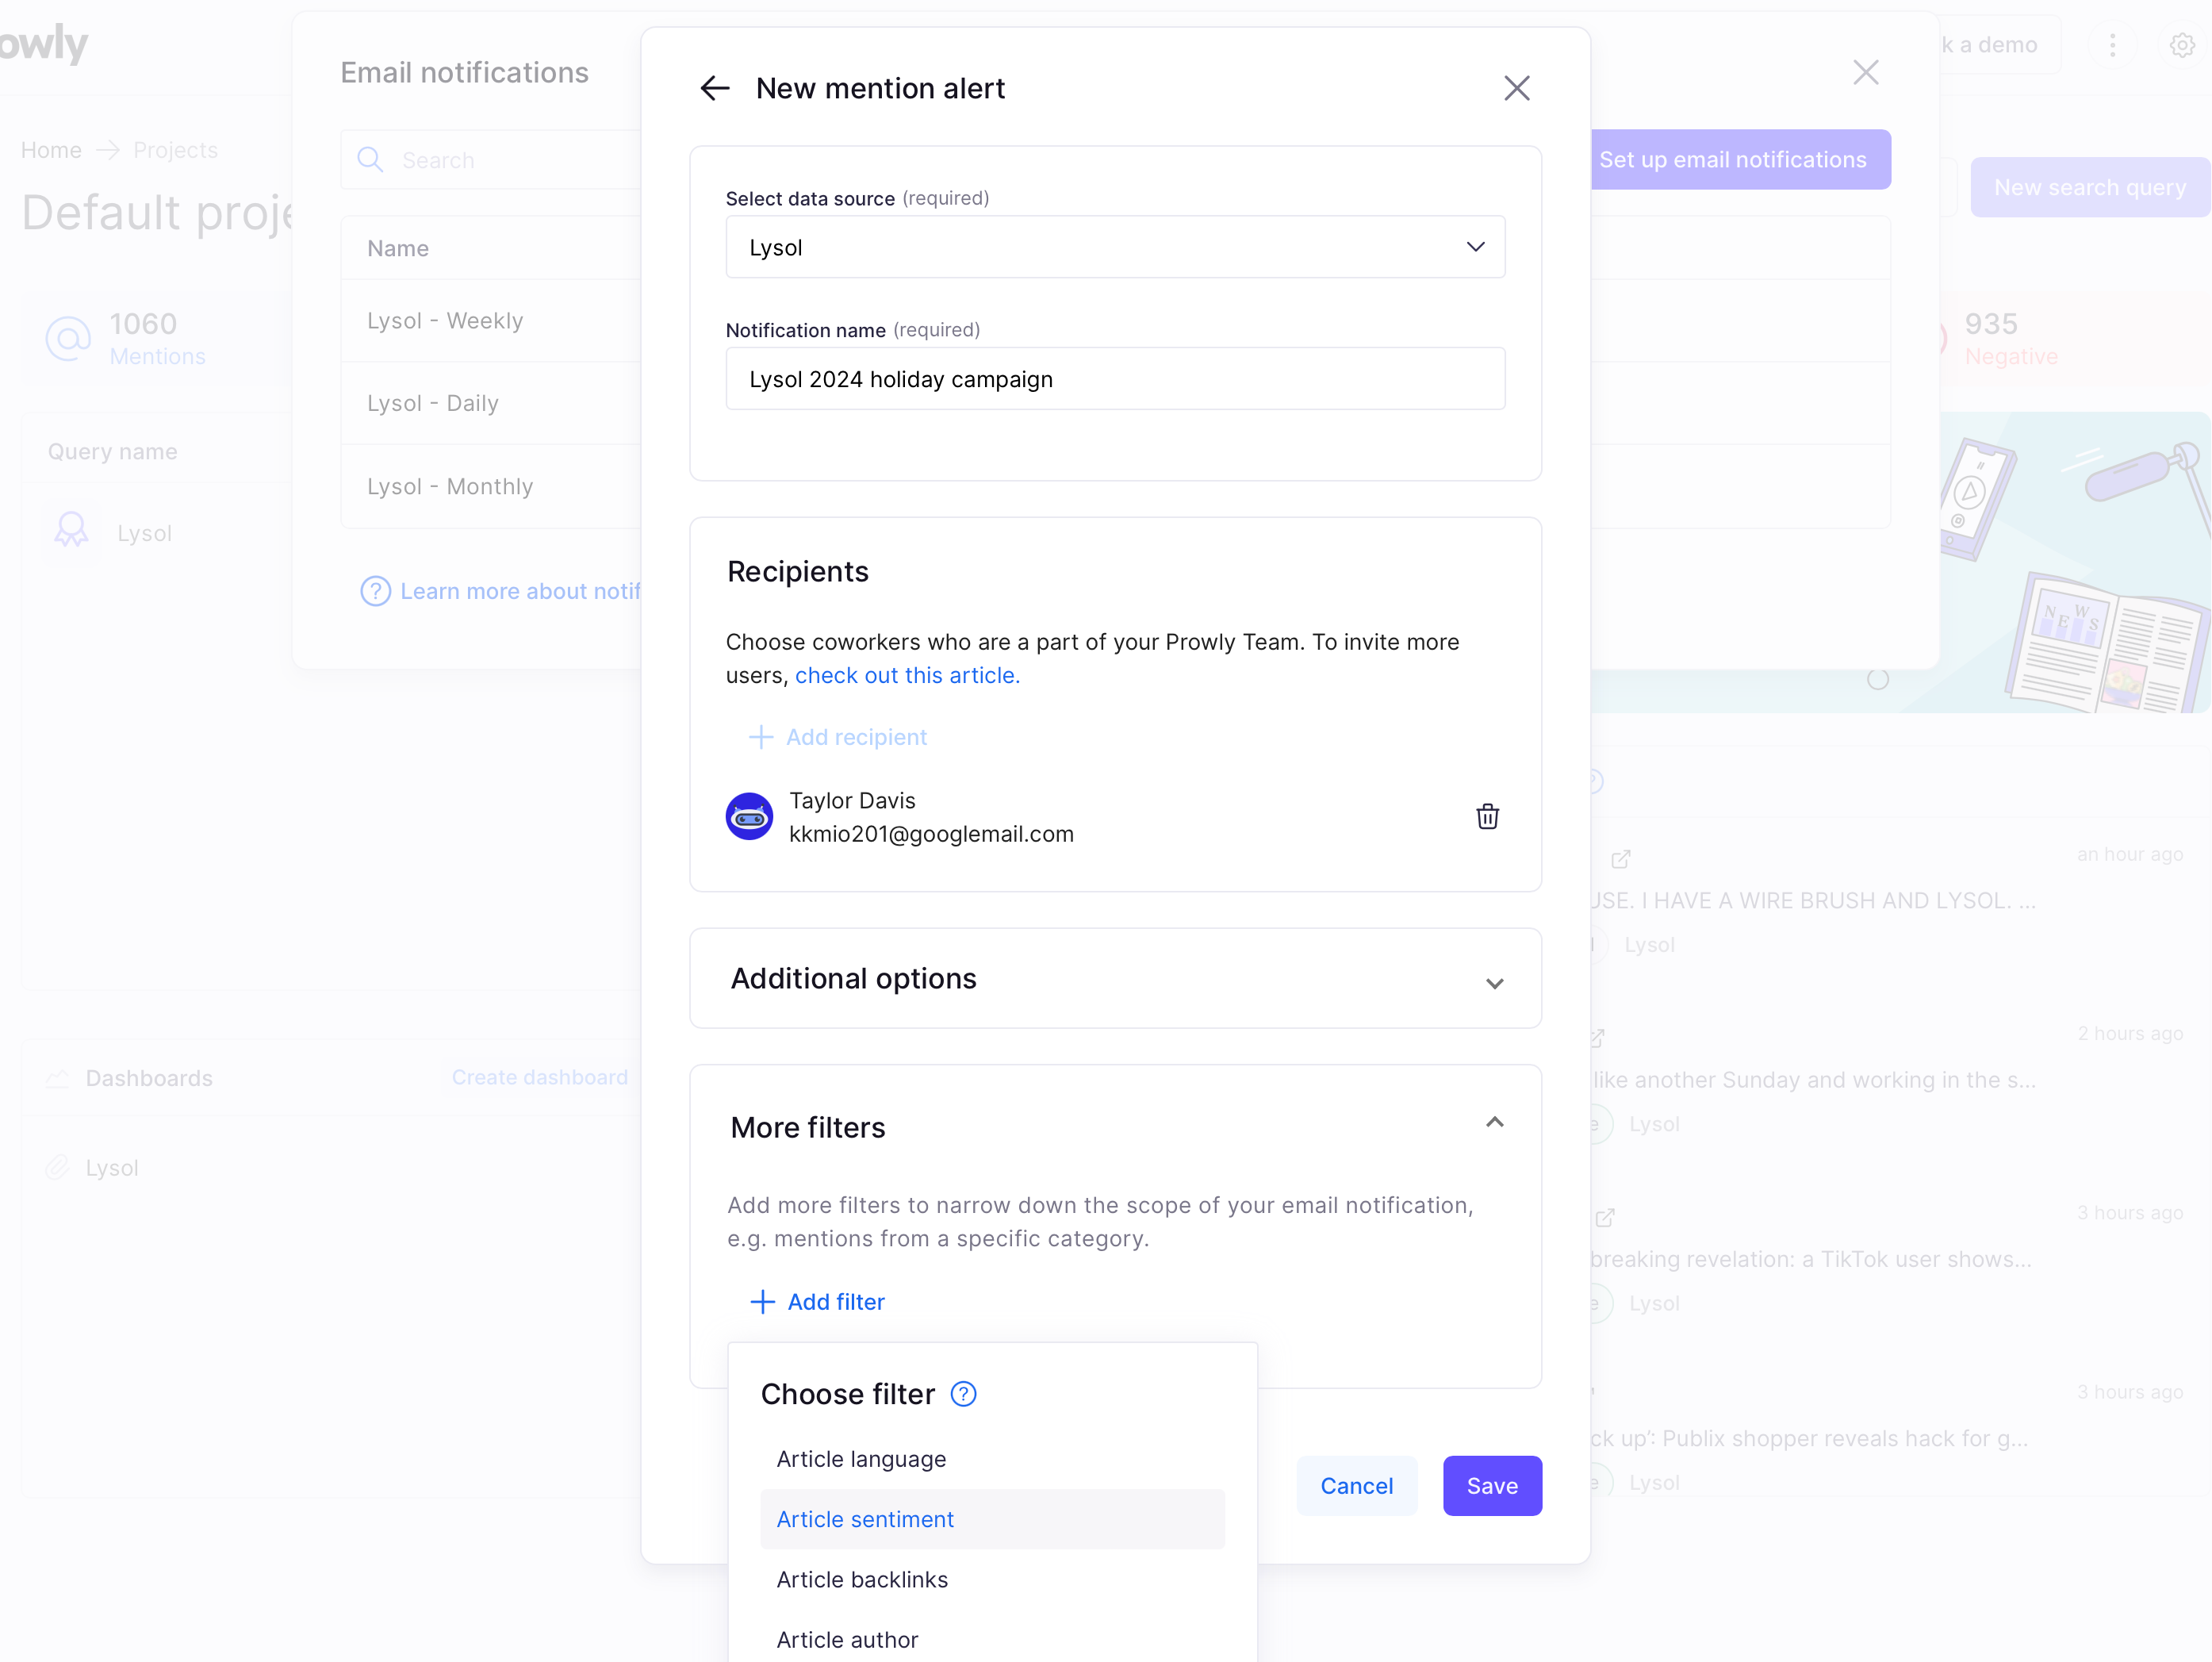
Task: Click the delete trash icon for Taylor Davis
Action: tap(1488, 816)
